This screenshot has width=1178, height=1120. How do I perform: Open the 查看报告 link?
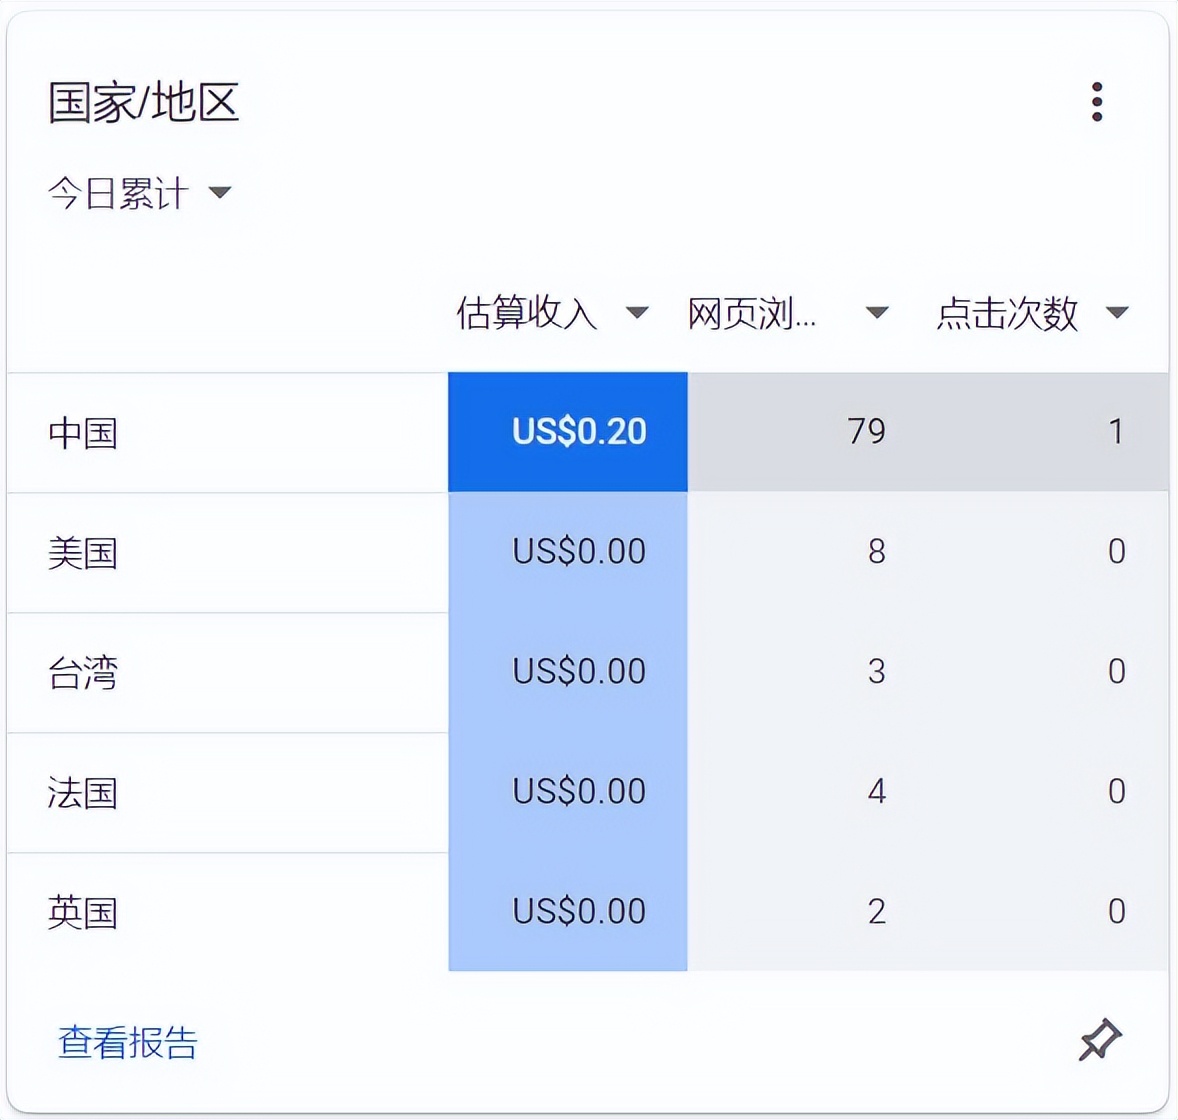coord(128,1043)
